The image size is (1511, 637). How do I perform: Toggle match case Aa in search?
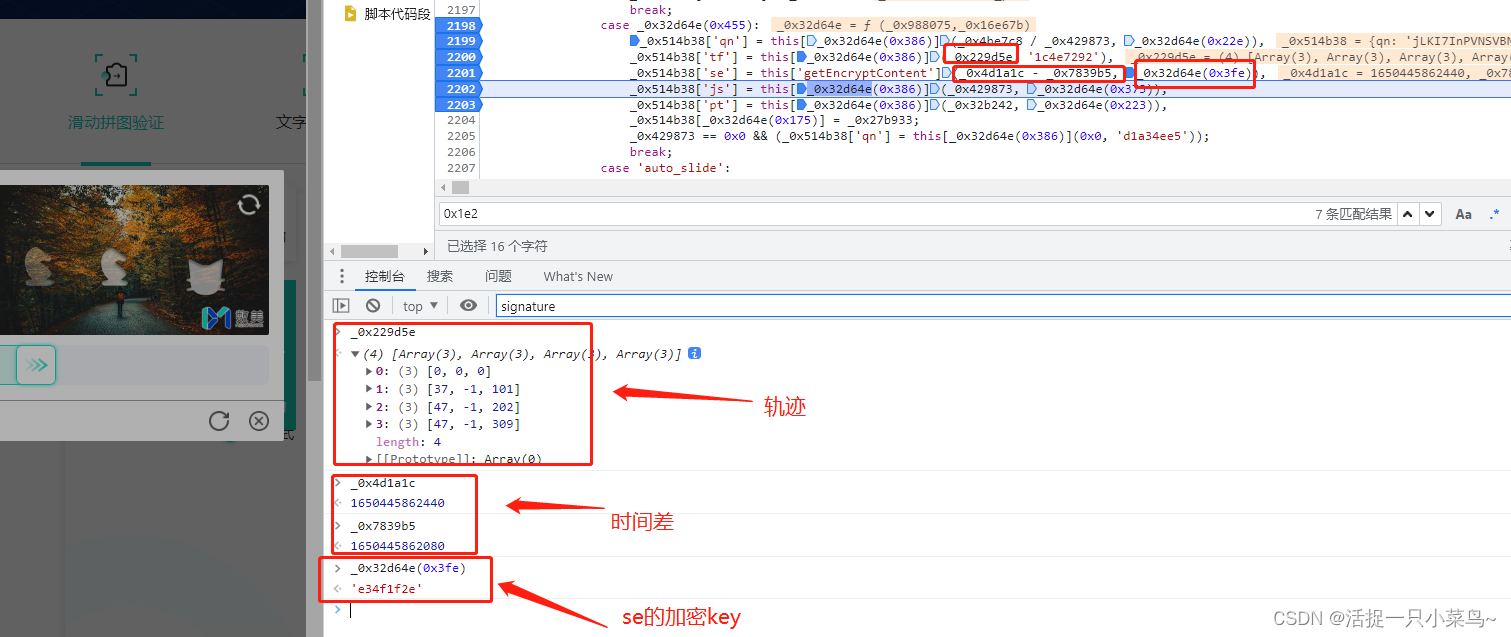1463,214
